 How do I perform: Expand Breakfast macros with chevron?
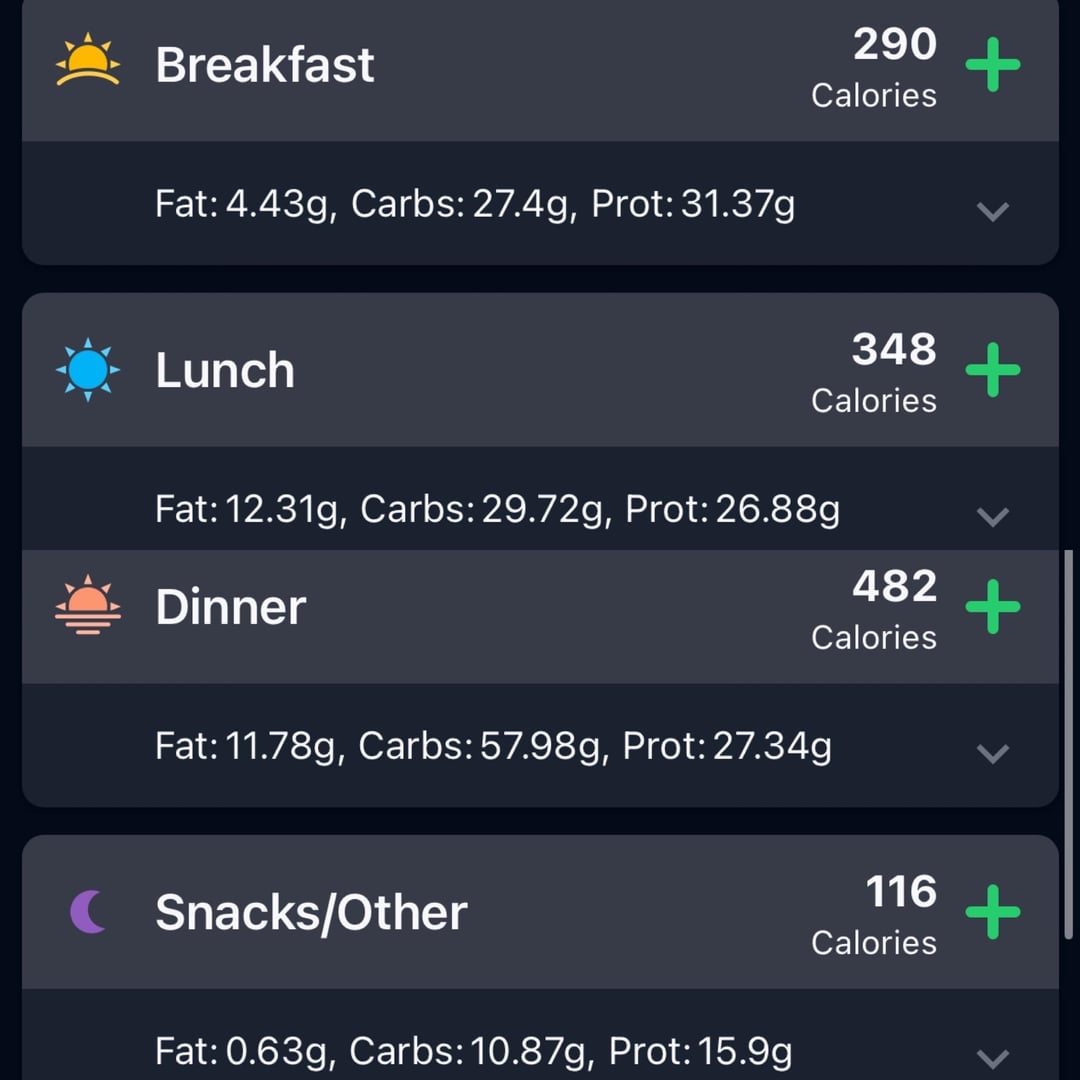coord(993,211)
